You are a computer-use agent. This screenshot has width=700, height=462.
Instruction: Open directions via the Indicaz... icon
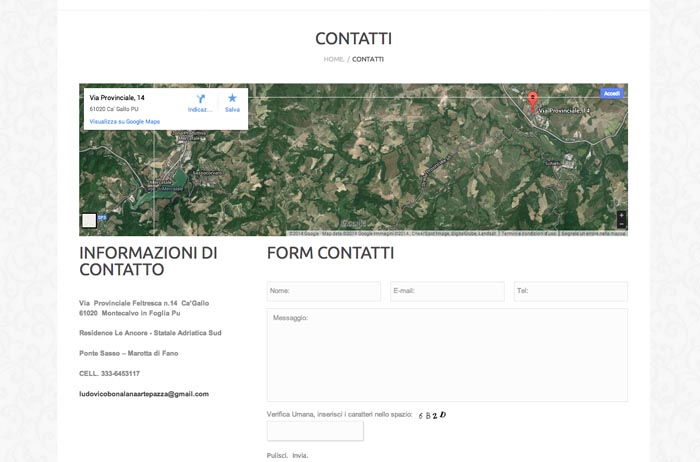pos(200,103)
